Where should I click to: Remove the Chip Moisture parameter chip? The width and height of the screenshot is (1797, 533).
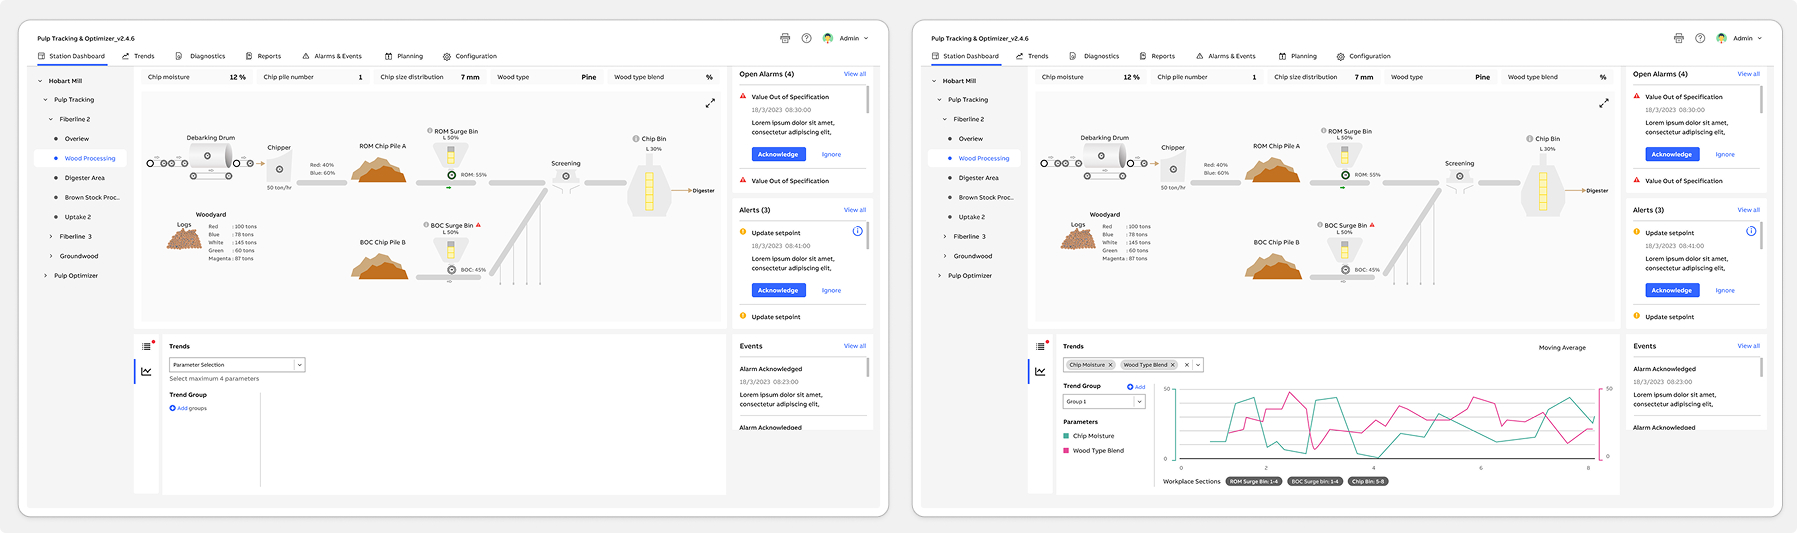1110,365
